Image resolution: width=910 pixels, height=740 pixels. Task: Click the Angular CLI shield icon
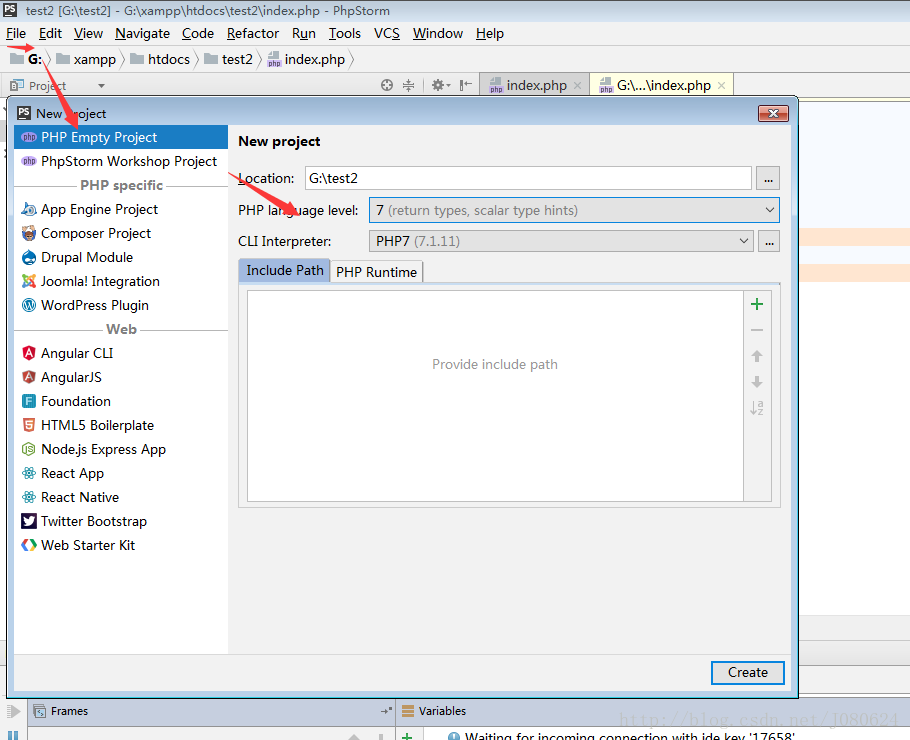[x=28, y=353]
